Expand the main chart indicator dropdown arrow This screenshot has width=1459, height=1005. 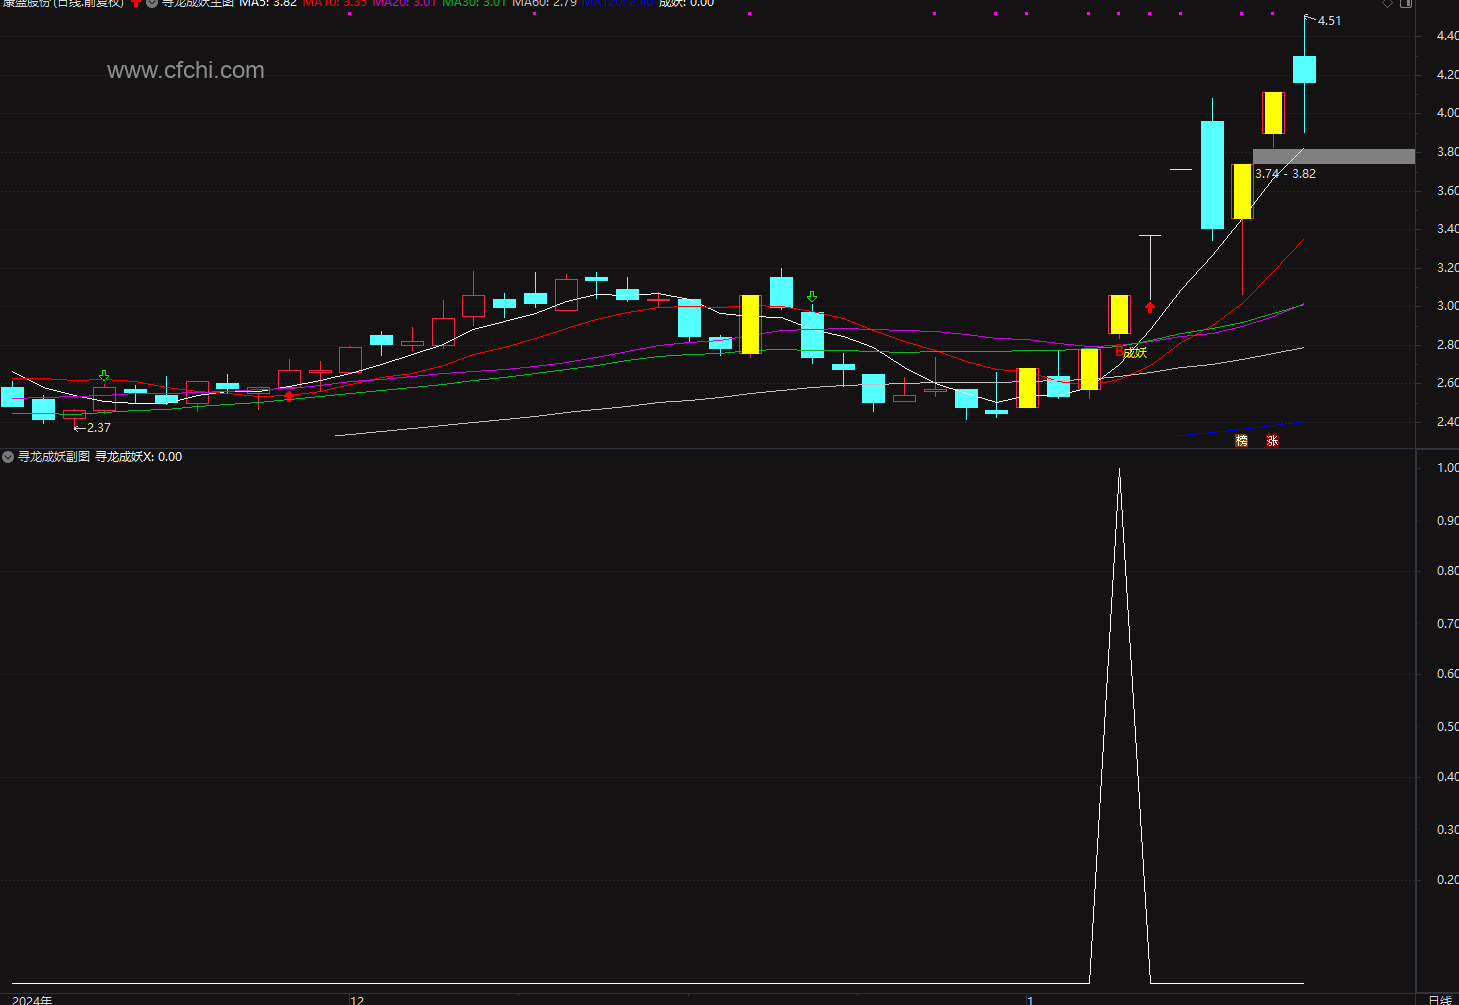pos(152,3)
